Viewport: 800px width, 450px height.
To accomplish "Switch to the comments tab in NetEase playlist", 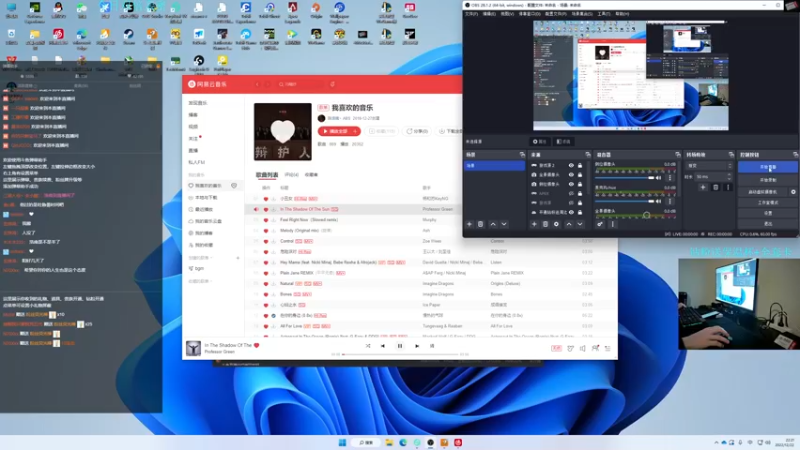I will click(291, 175).
